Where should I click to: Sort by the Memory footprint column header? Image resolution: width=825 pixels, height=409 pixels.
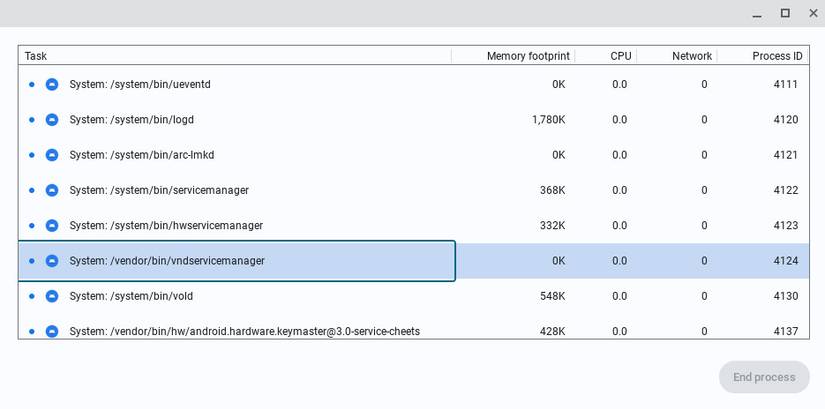(x=526, y=56)
